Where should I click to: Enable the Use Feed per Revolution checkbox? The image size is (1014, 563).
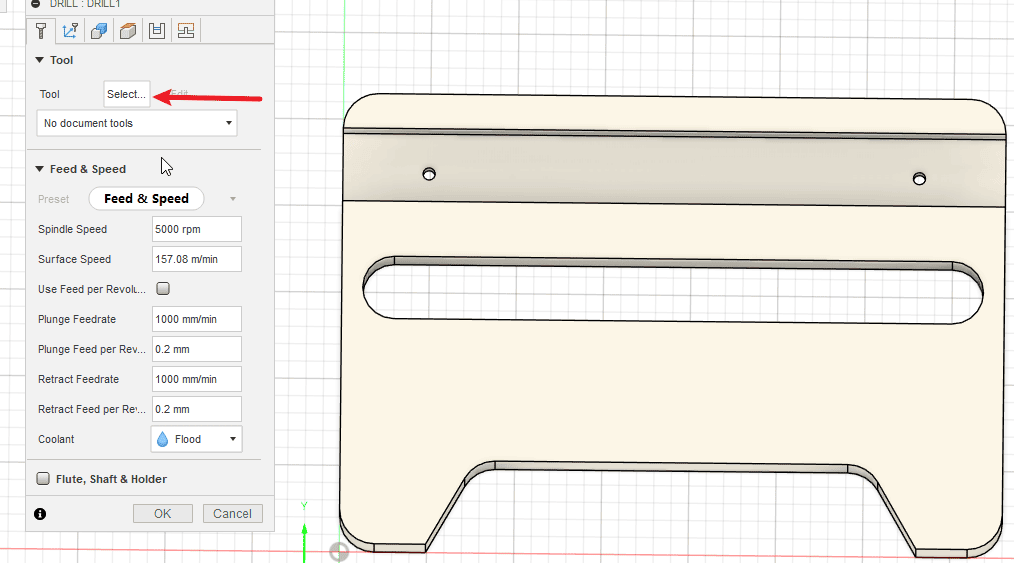163,289
